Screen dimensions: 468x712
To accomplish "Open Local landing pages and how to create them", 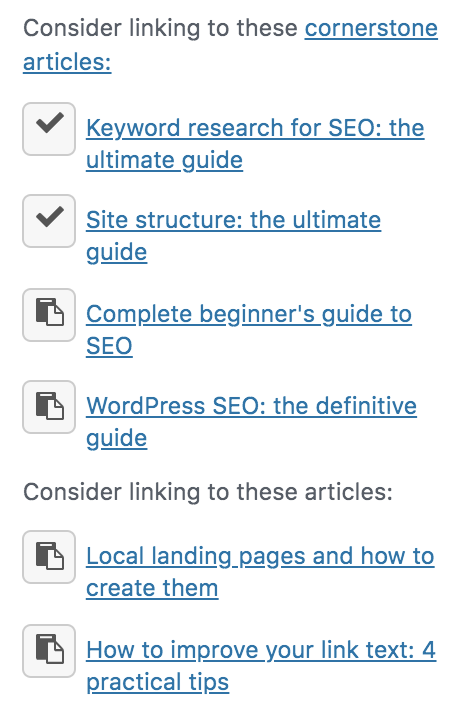I will tap(260, 572).
